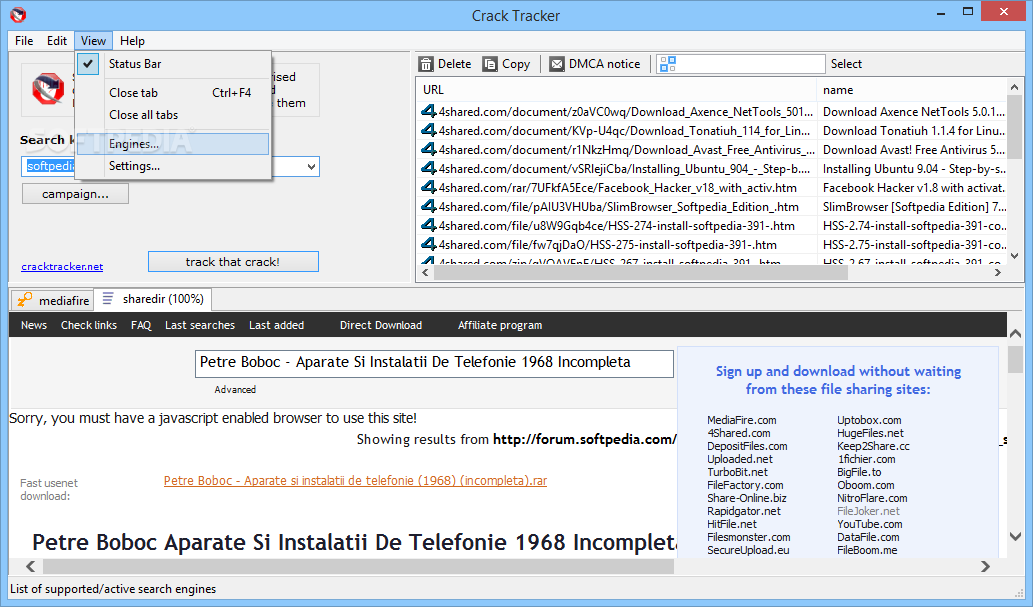Expand the search keyword combo box arrow

point(311,167)
